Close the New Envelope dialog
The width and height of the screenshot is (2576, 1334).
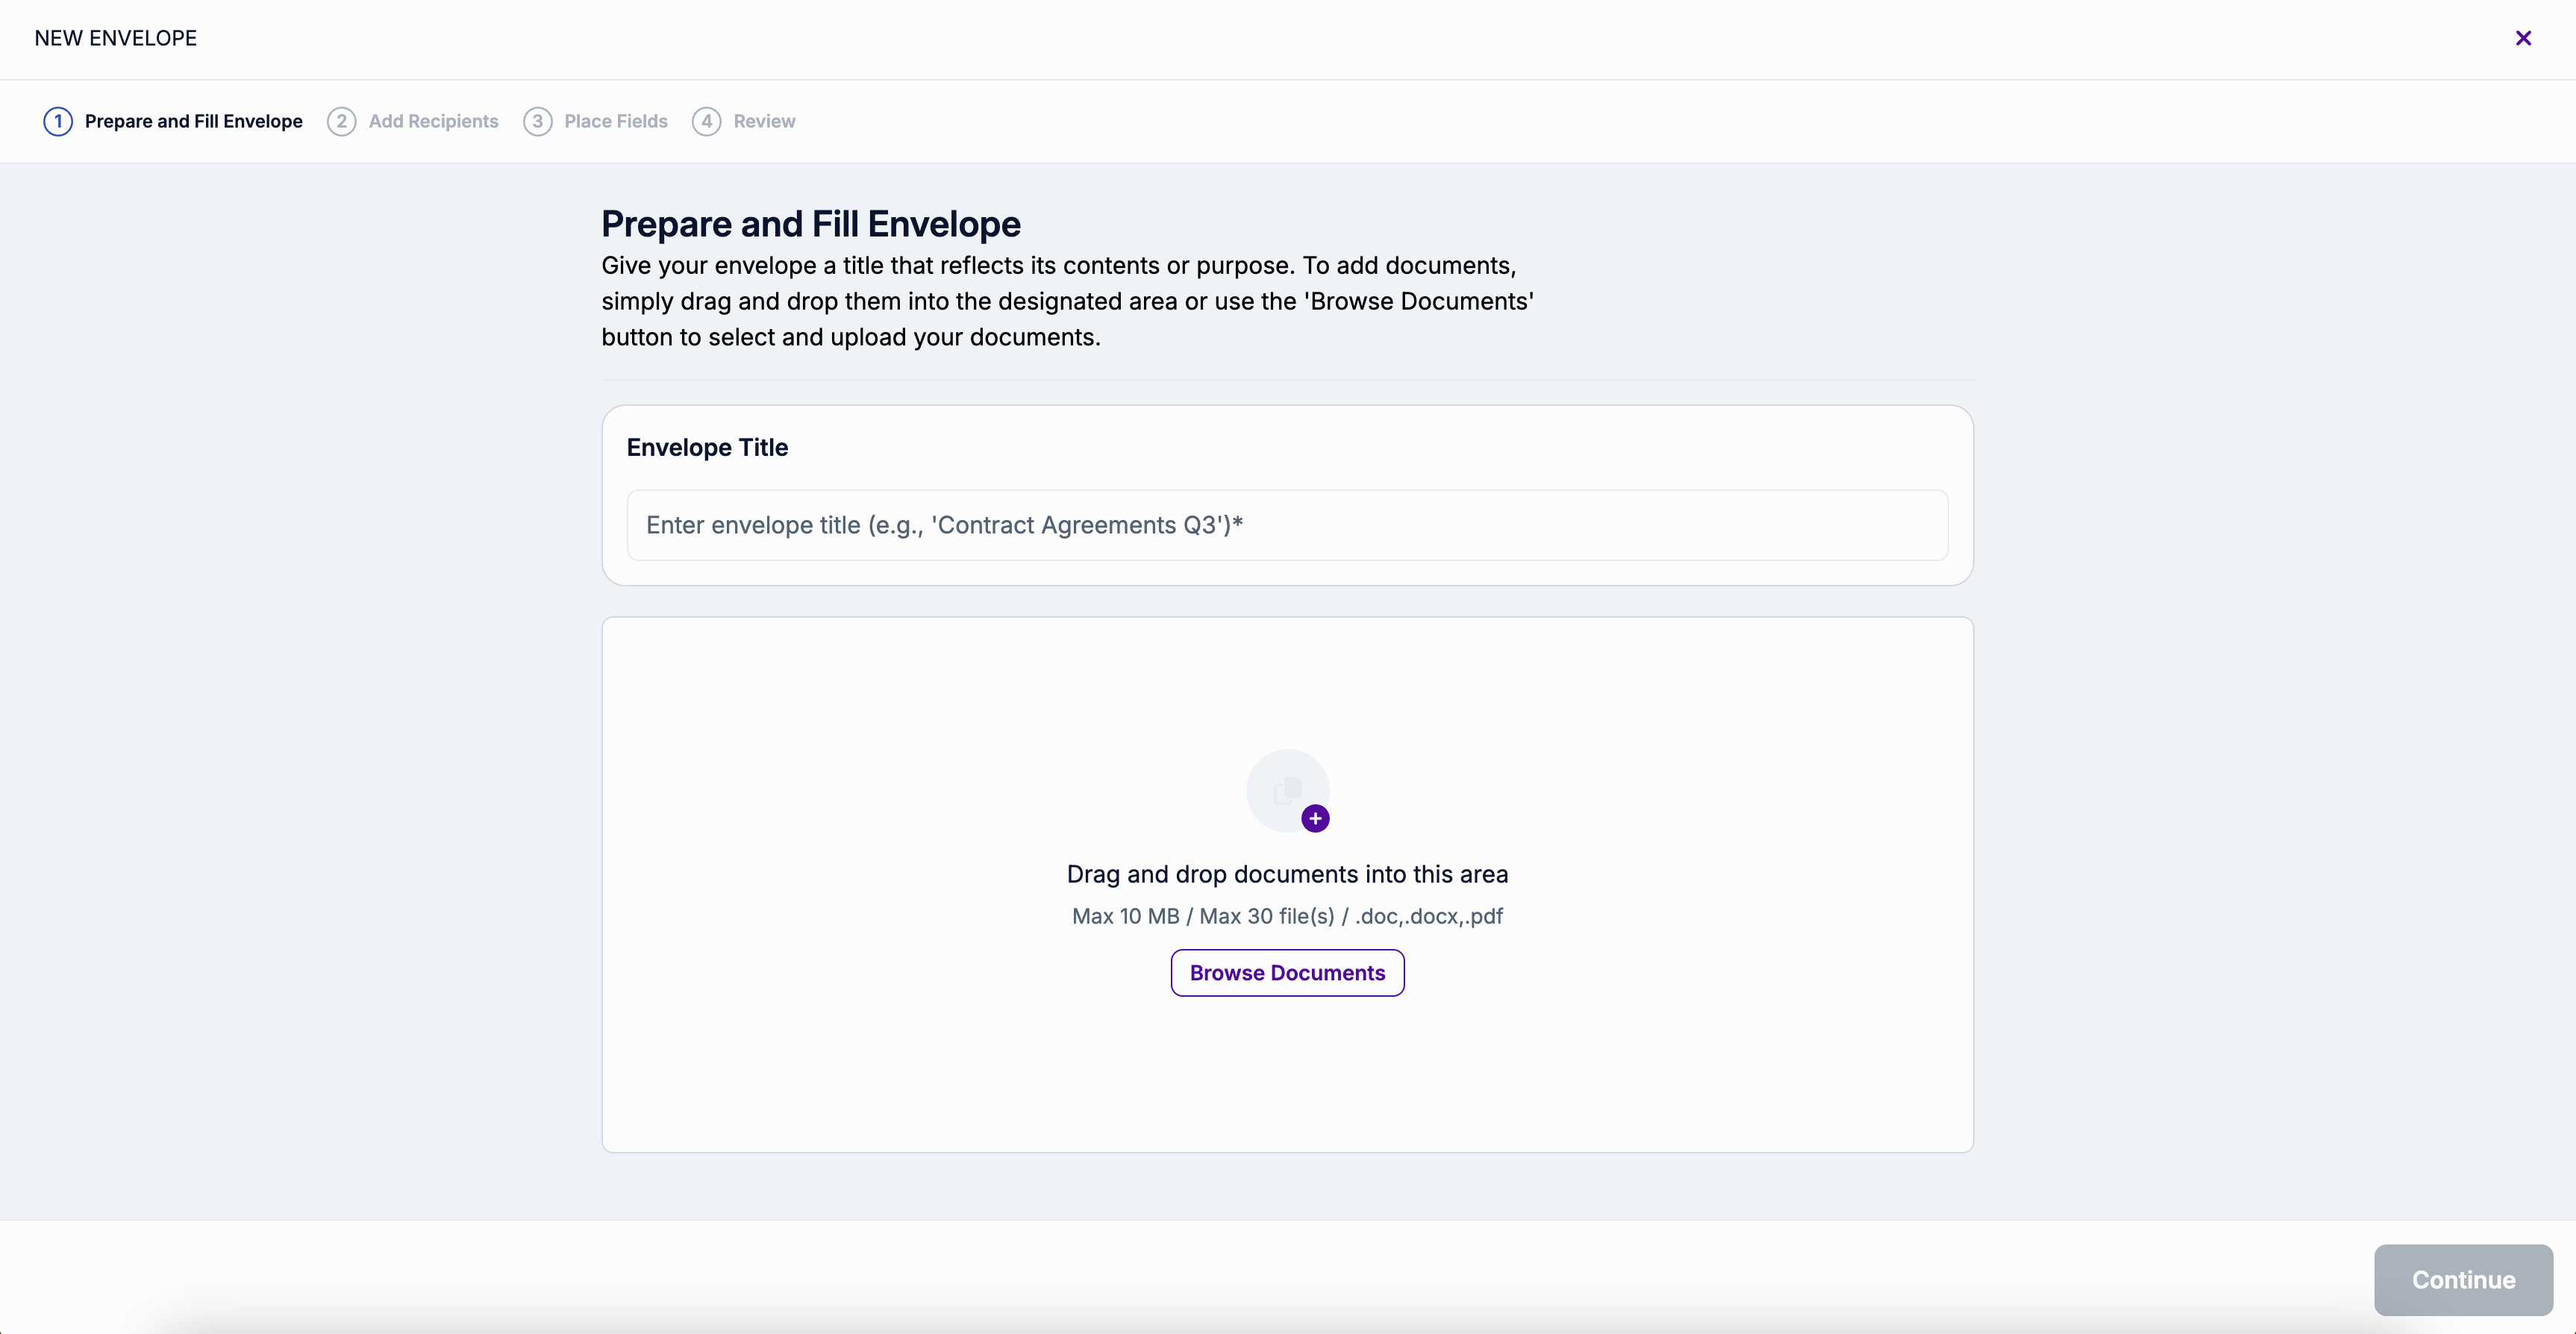pos(2522,38)
